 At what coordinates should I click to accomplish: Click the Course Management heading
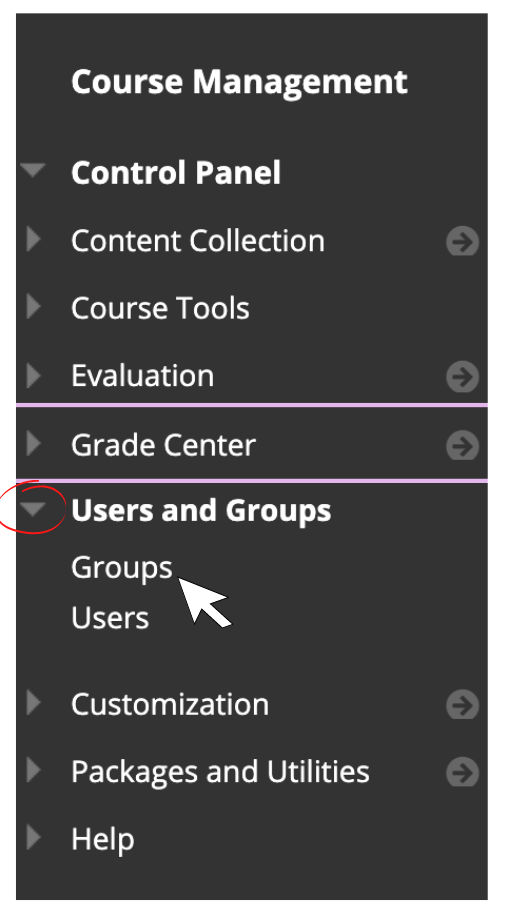pos(239,82)
